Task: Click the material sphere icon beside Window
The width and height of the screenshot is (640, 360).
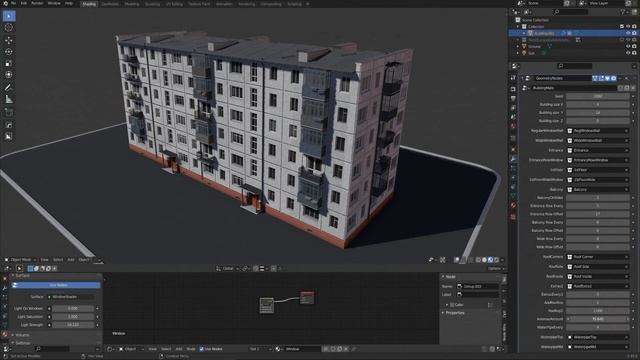Action: (x=278, y=349)
